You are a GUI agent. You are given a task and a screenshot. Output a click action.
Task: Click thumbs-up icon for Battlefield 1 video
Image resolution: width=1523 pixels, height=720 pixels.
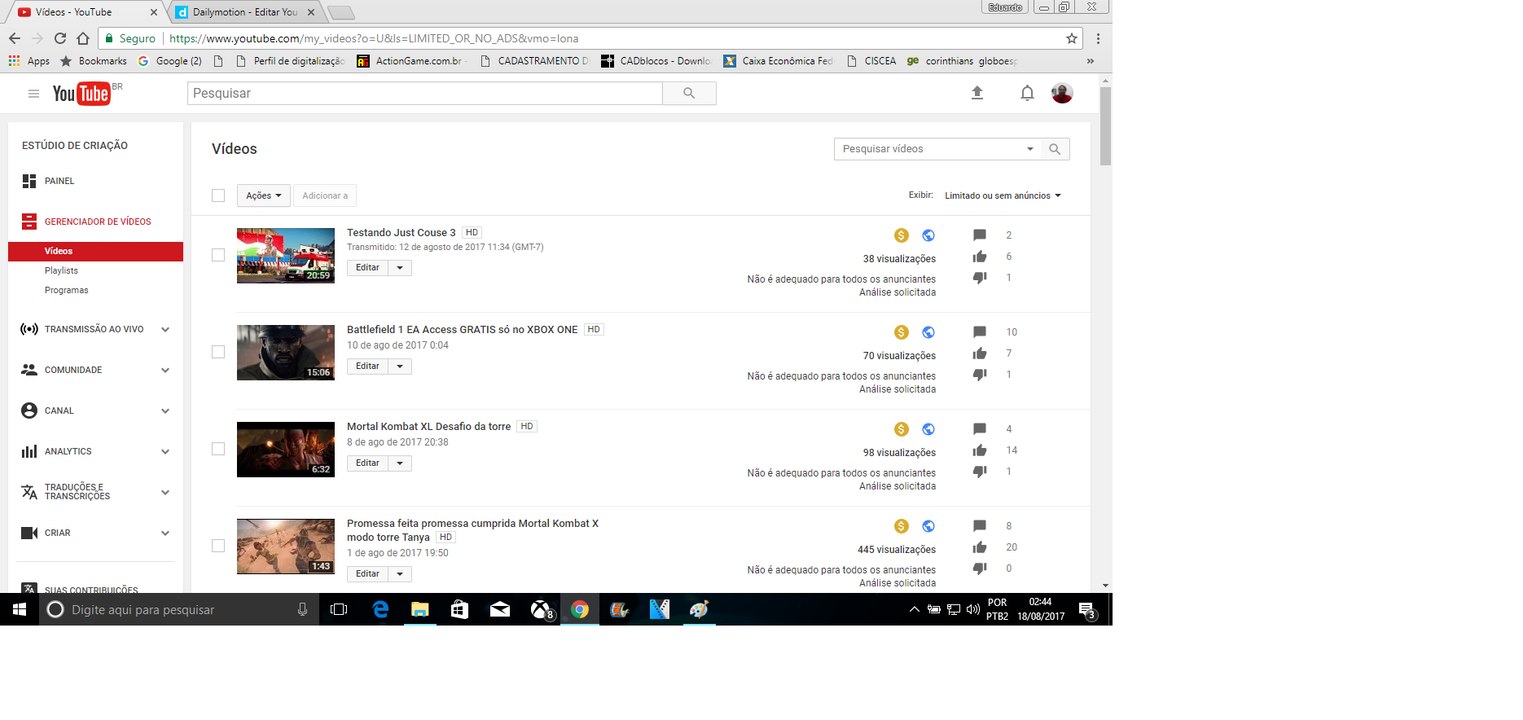(980, 353)
